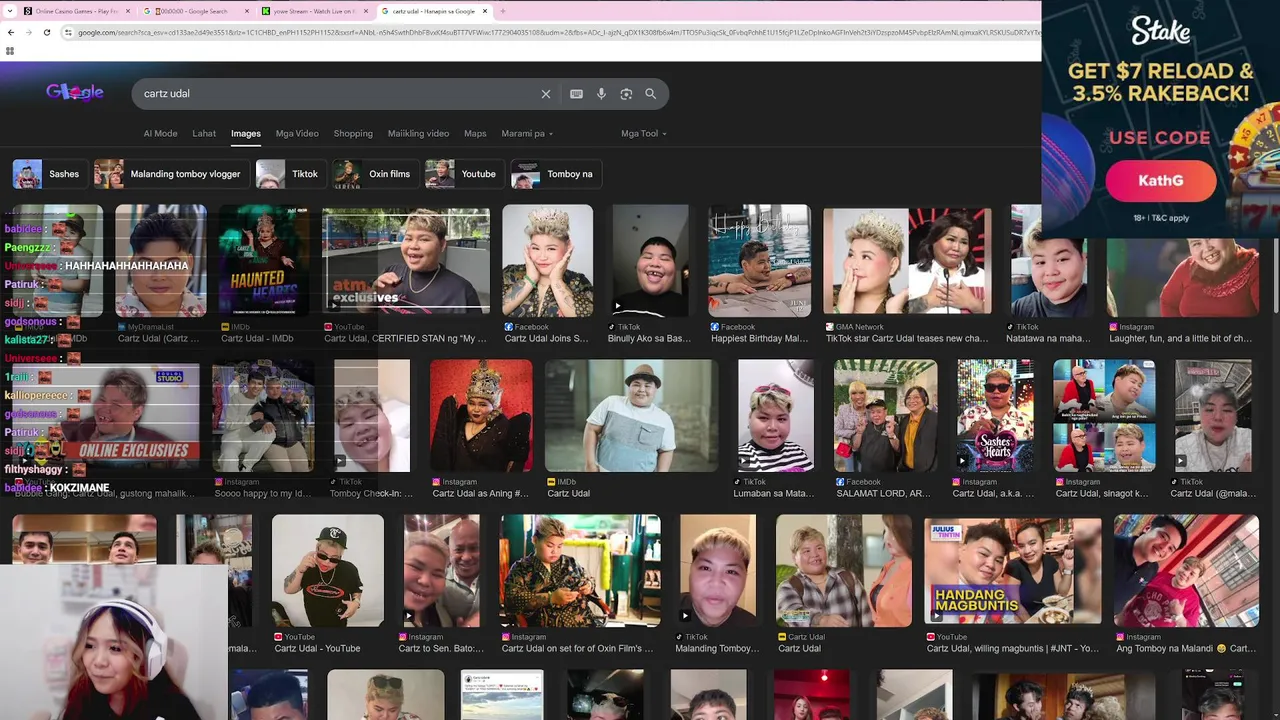Open Cartz Udal as Aning red dress image
The image size is (1280, 720).
click(481, 415)
